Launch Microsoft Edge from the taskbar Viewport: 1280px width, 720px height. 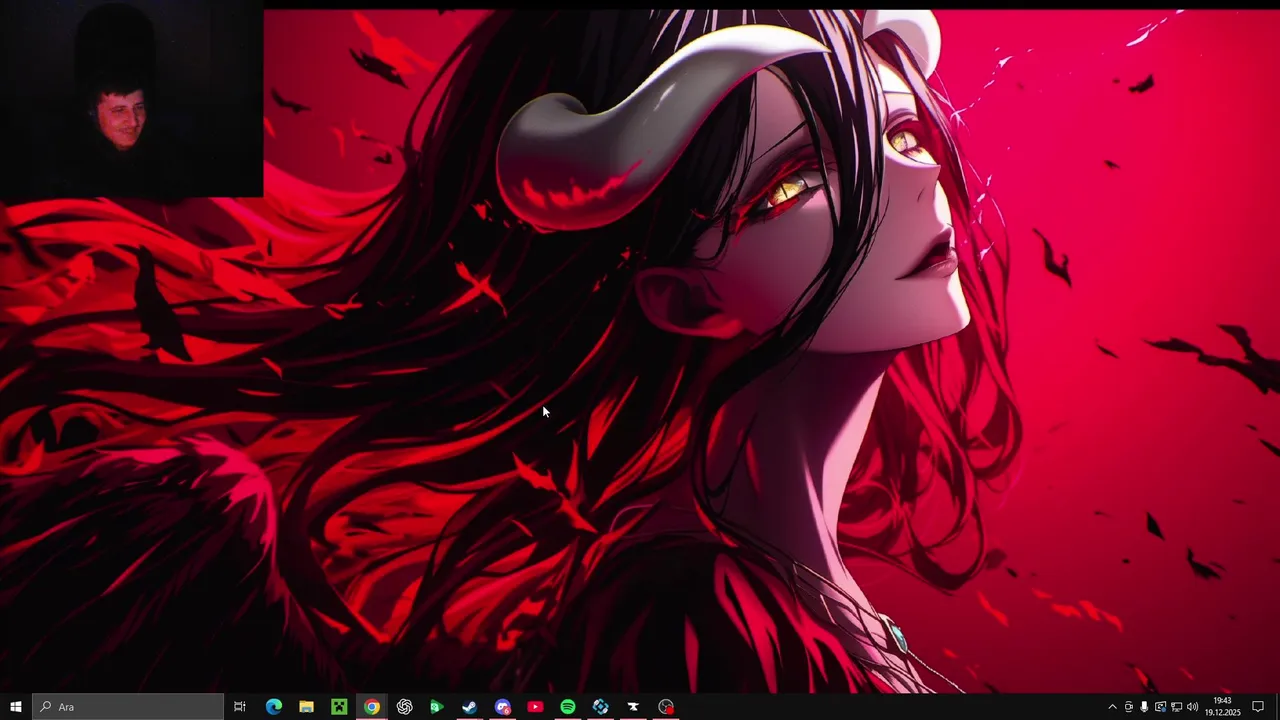click(x=273, y=707)
